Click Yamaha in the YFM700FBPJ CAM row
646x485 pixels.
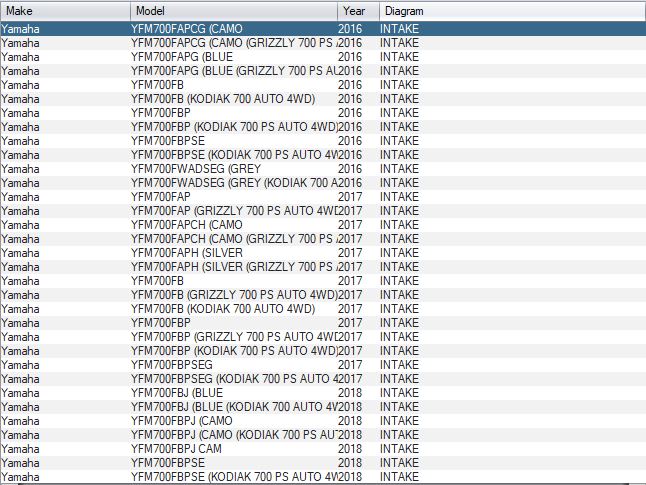pos(20,449)
